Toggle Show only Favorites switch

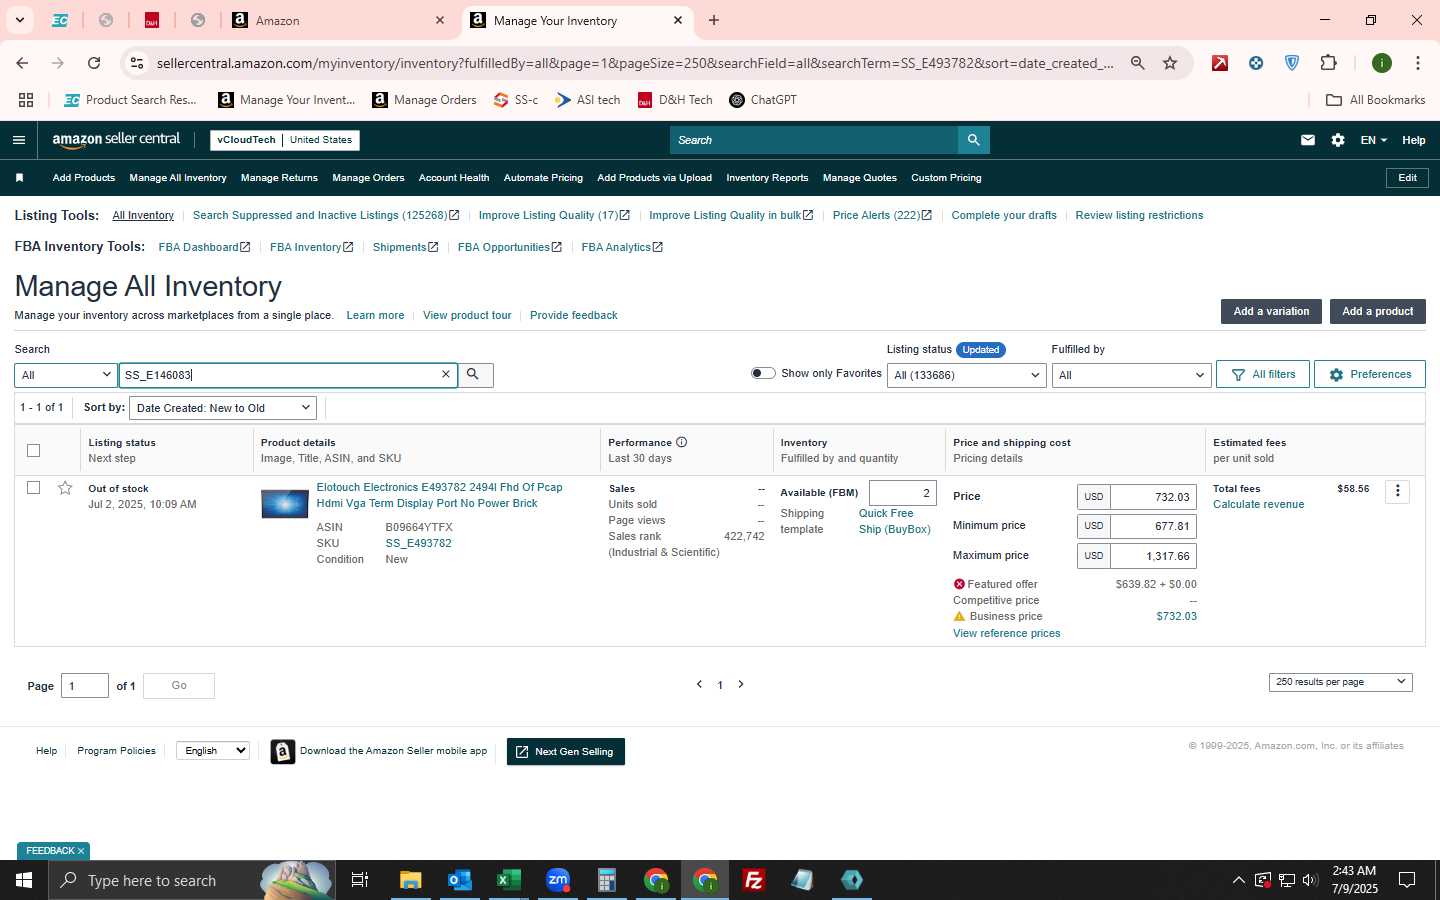(x=763, y=373)
